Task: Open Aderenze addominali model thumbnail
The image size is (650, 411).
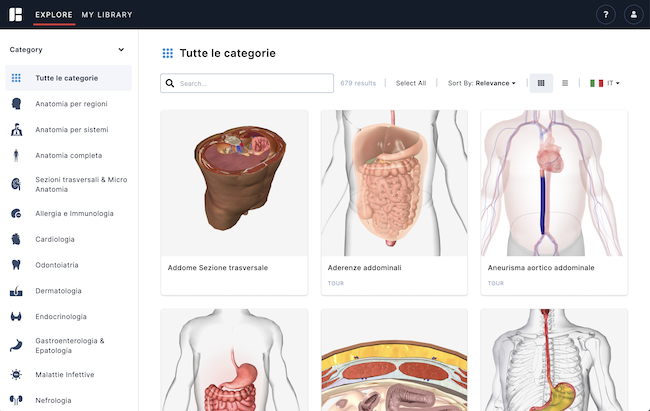Action: tap(394, 183)
